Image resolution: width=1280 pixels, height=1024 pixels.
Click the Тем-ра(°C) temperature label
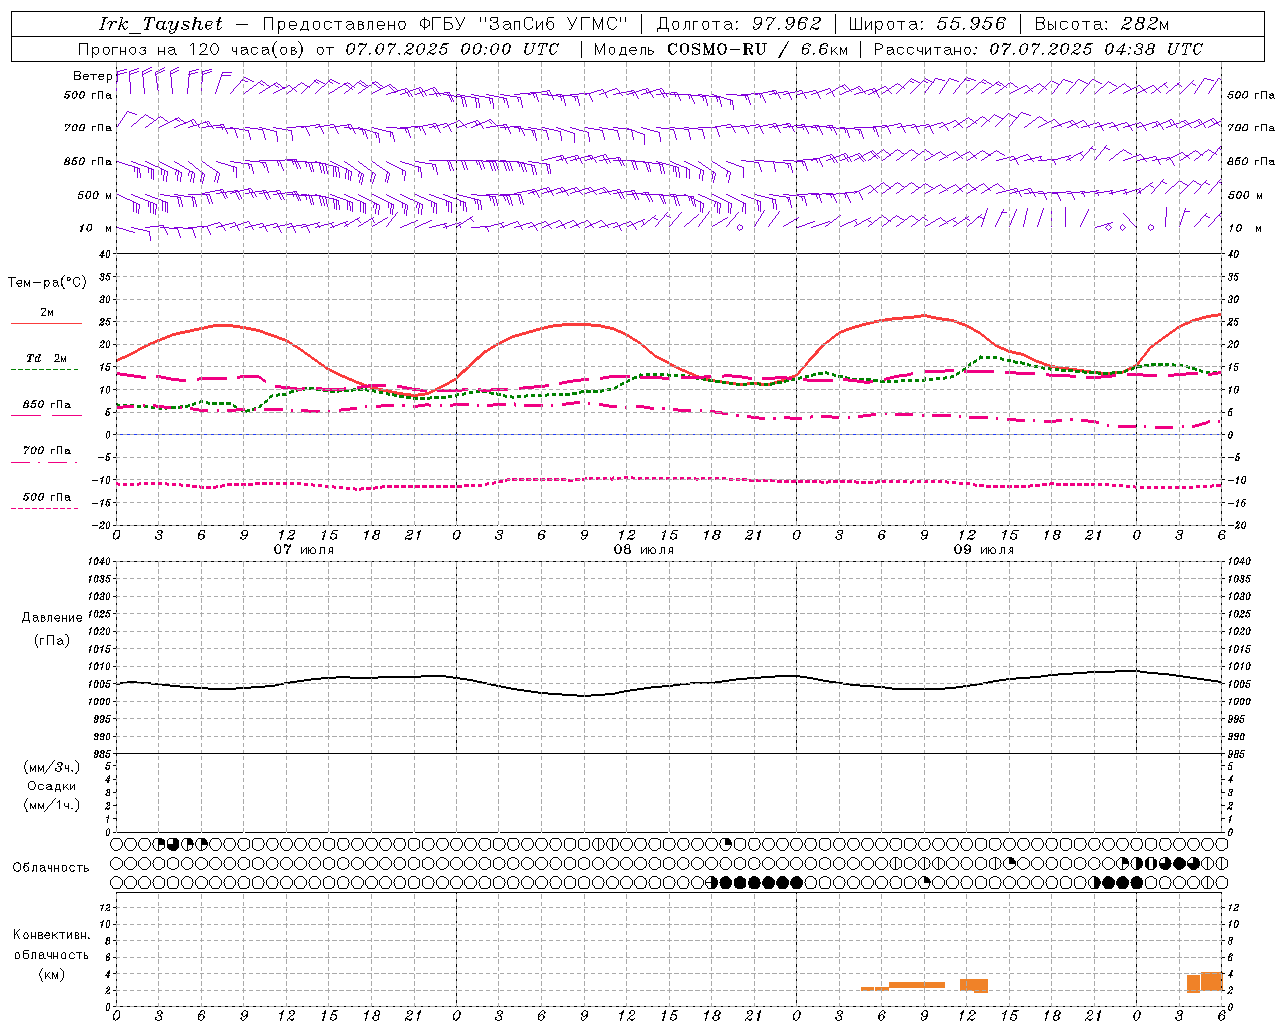pos(48,283)
